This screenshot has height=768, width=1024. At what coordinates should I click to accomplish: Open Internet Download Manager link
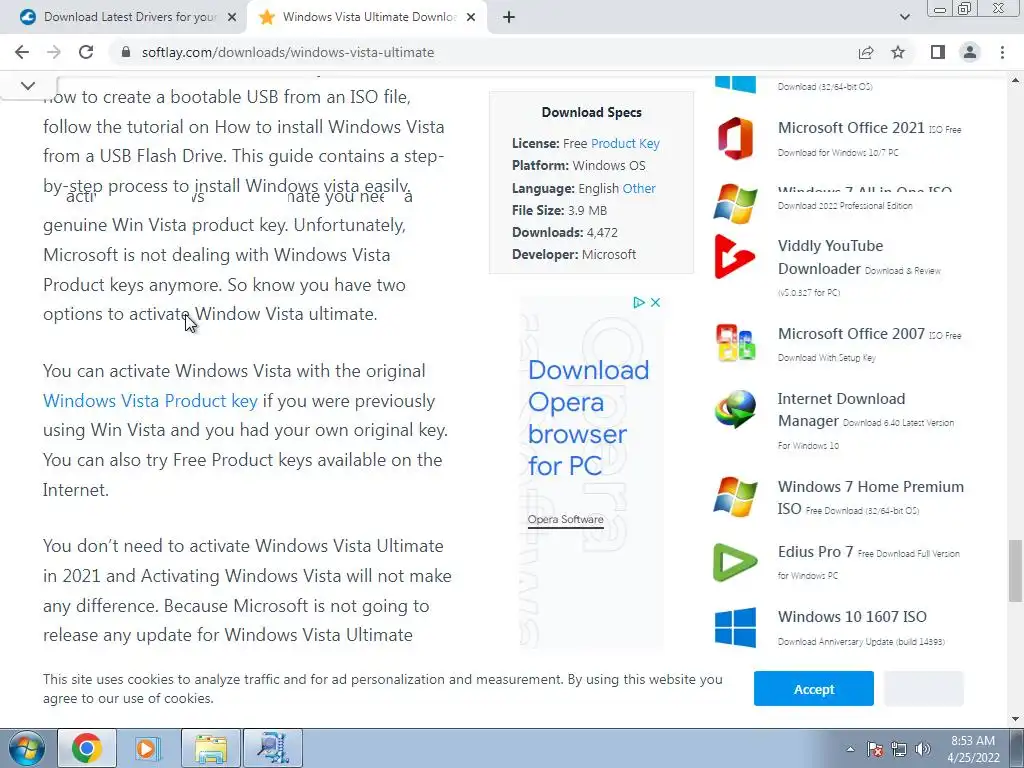pos(841,409)
